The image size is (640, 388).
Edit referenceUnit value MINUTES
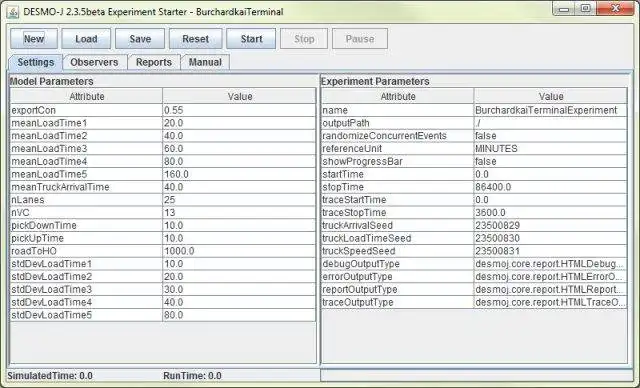click(x=551, y=149)
